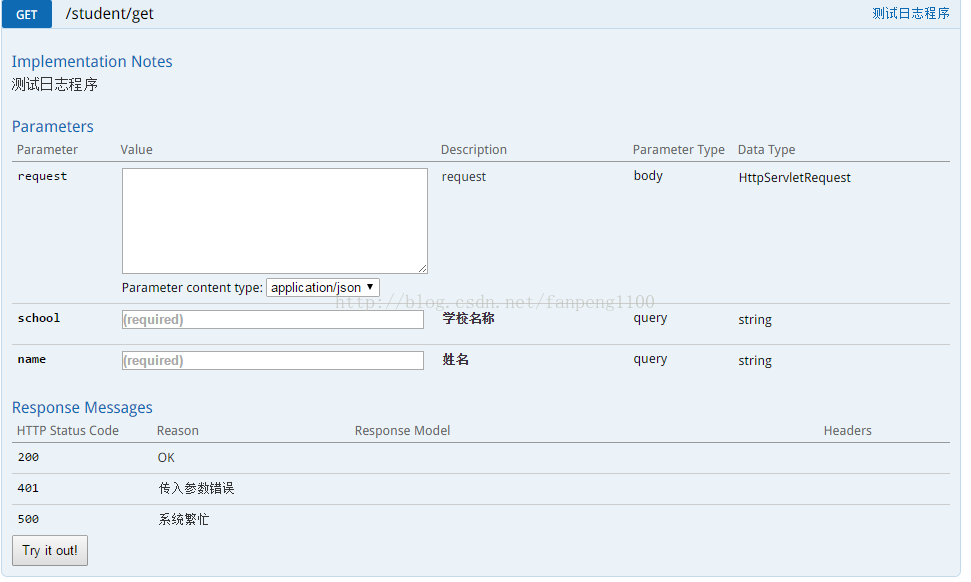Click the 401 status code row
This screenshot has width=971, height=582.
pos(481,489)
